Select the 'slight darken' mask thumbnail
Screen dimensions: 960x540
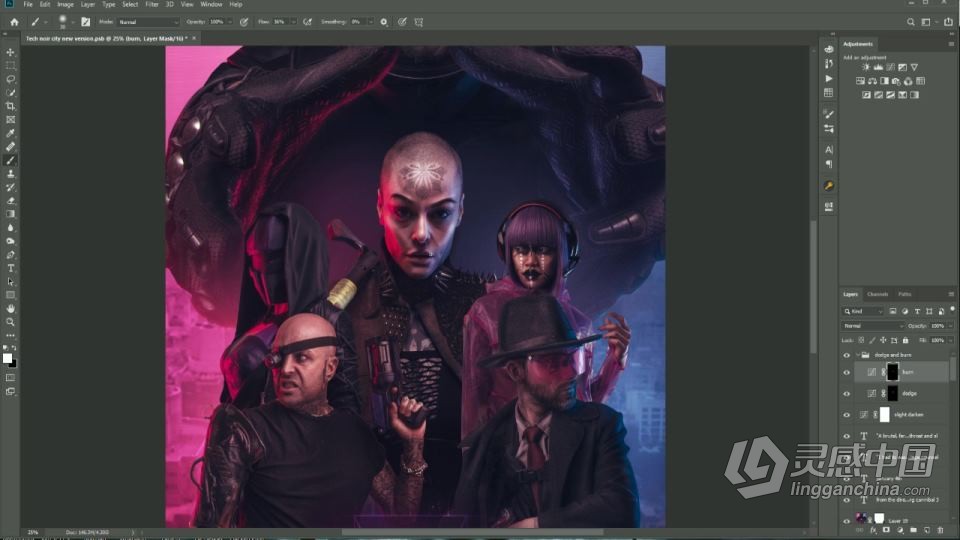pos(885,415)
